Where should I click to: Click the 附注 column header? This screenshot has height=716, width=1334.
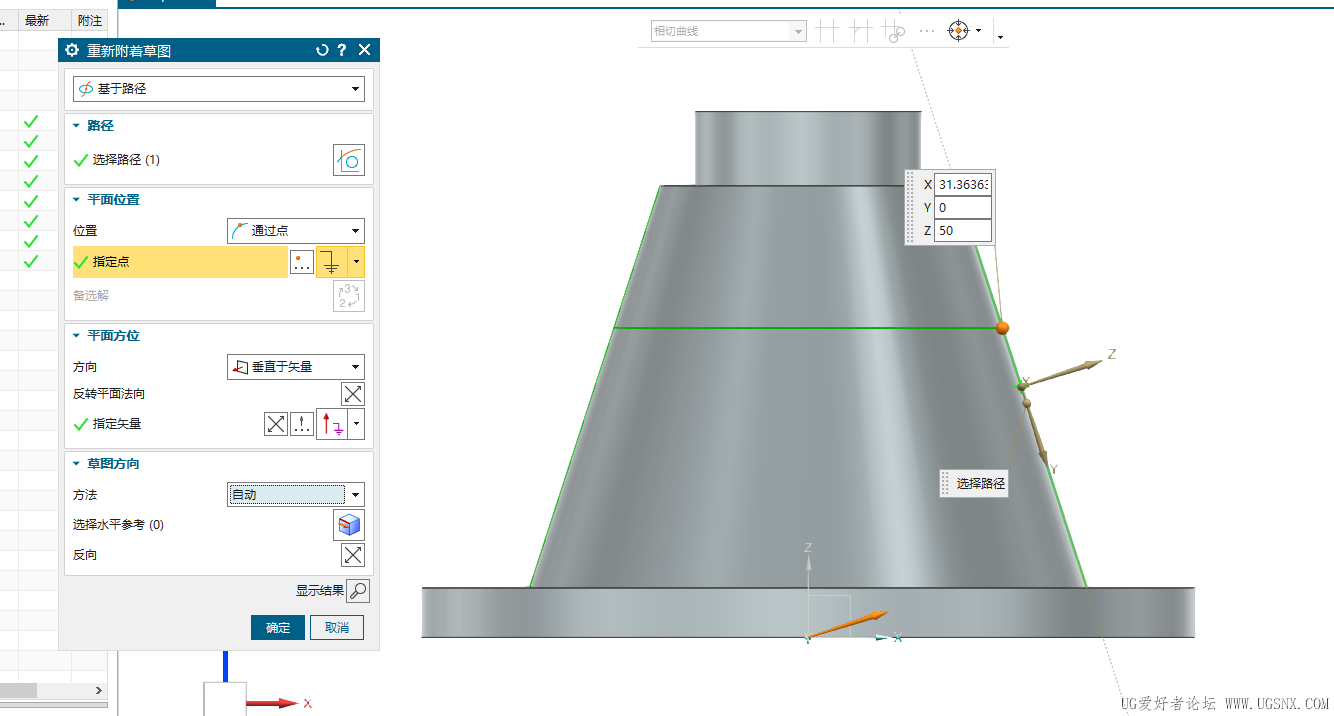click(x=90, y=20)
